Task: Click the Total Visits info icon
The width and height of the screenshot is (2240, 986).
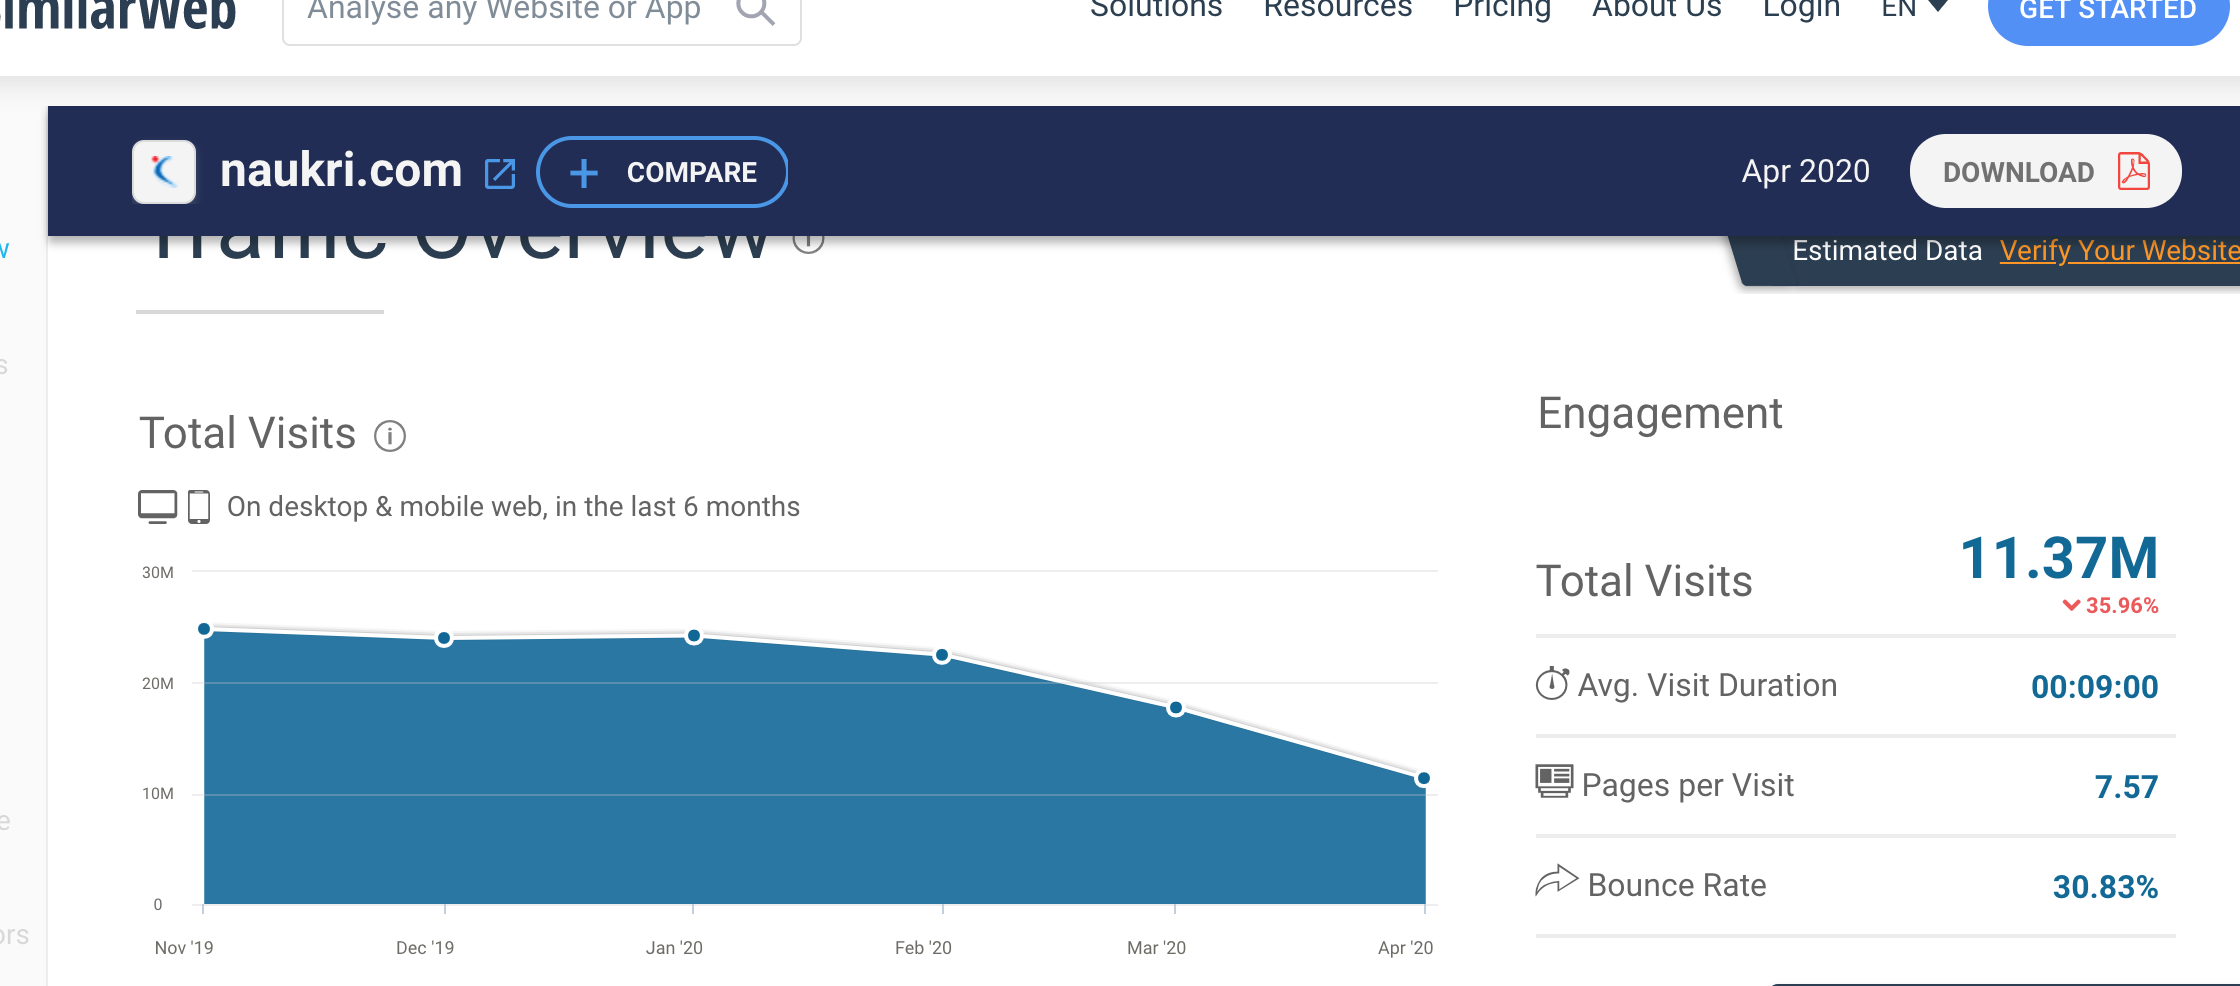Action: coord(390,436)
